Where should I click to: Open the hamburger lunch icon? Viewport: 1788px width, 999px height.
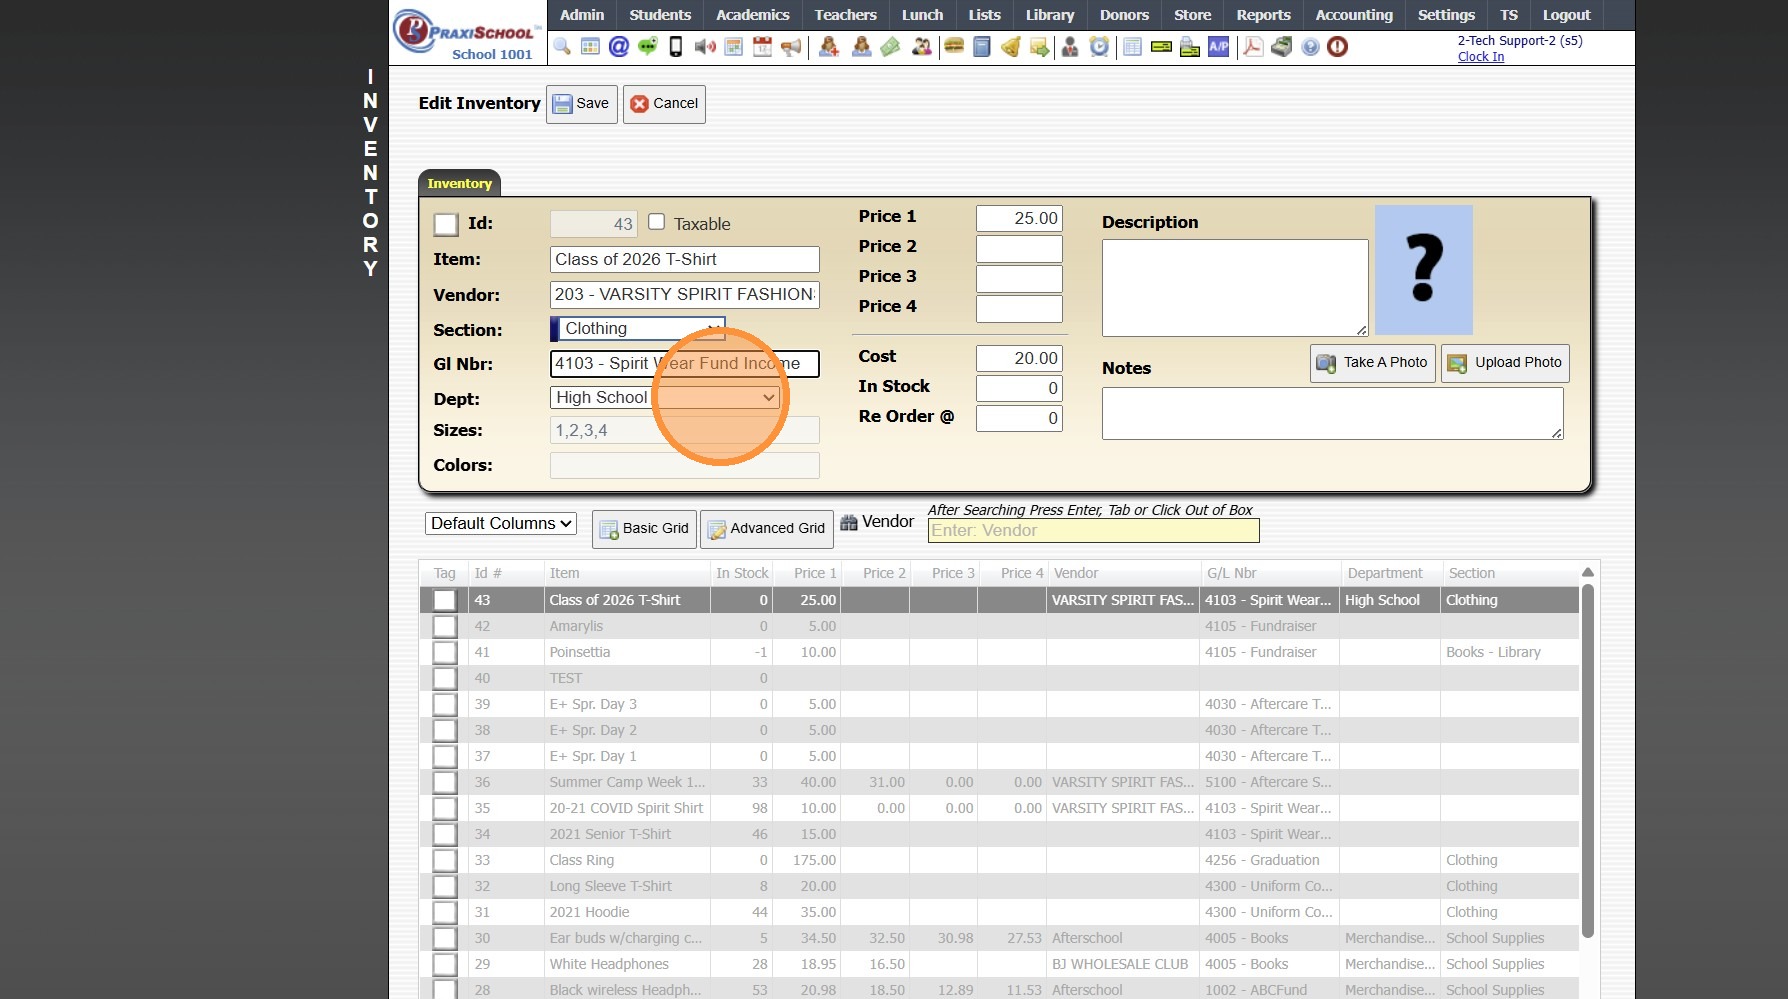pos(954,47)
